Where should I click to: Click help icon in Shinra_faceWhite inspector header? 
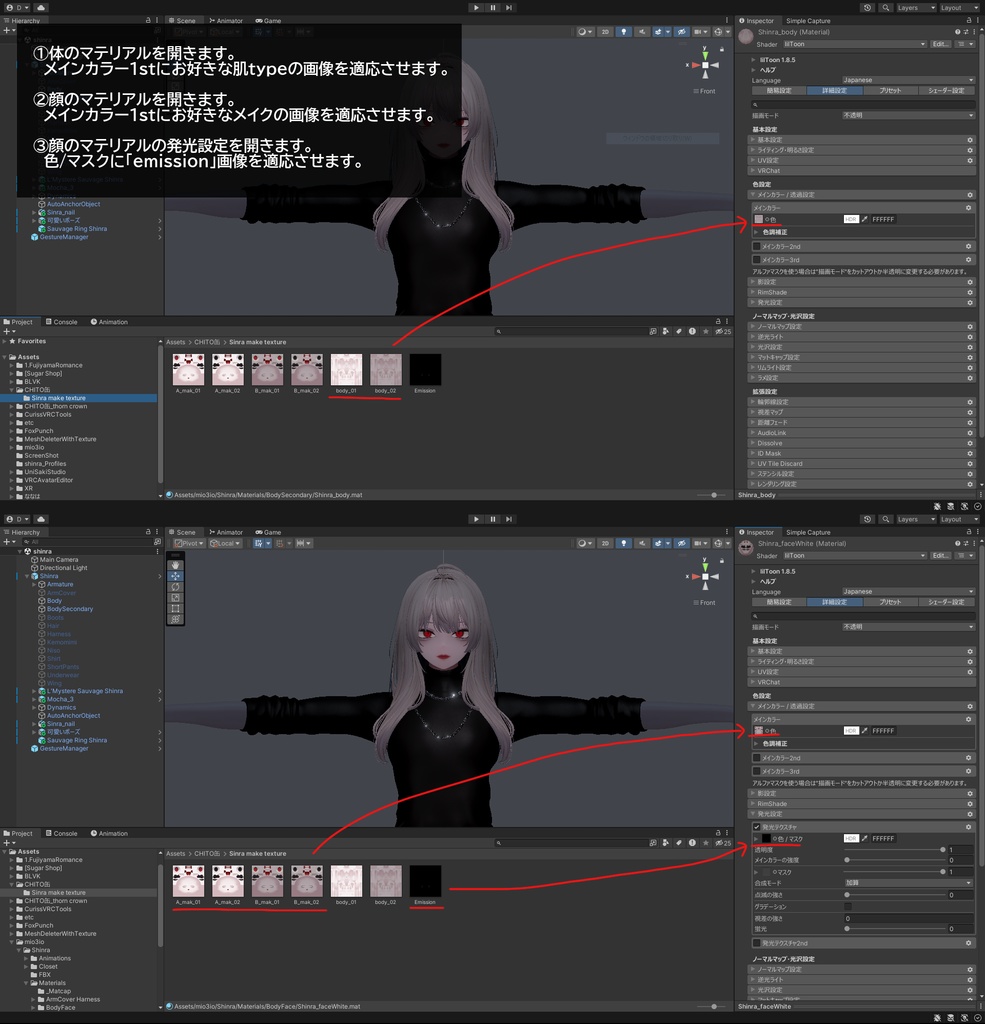click(x=958, y=543)
